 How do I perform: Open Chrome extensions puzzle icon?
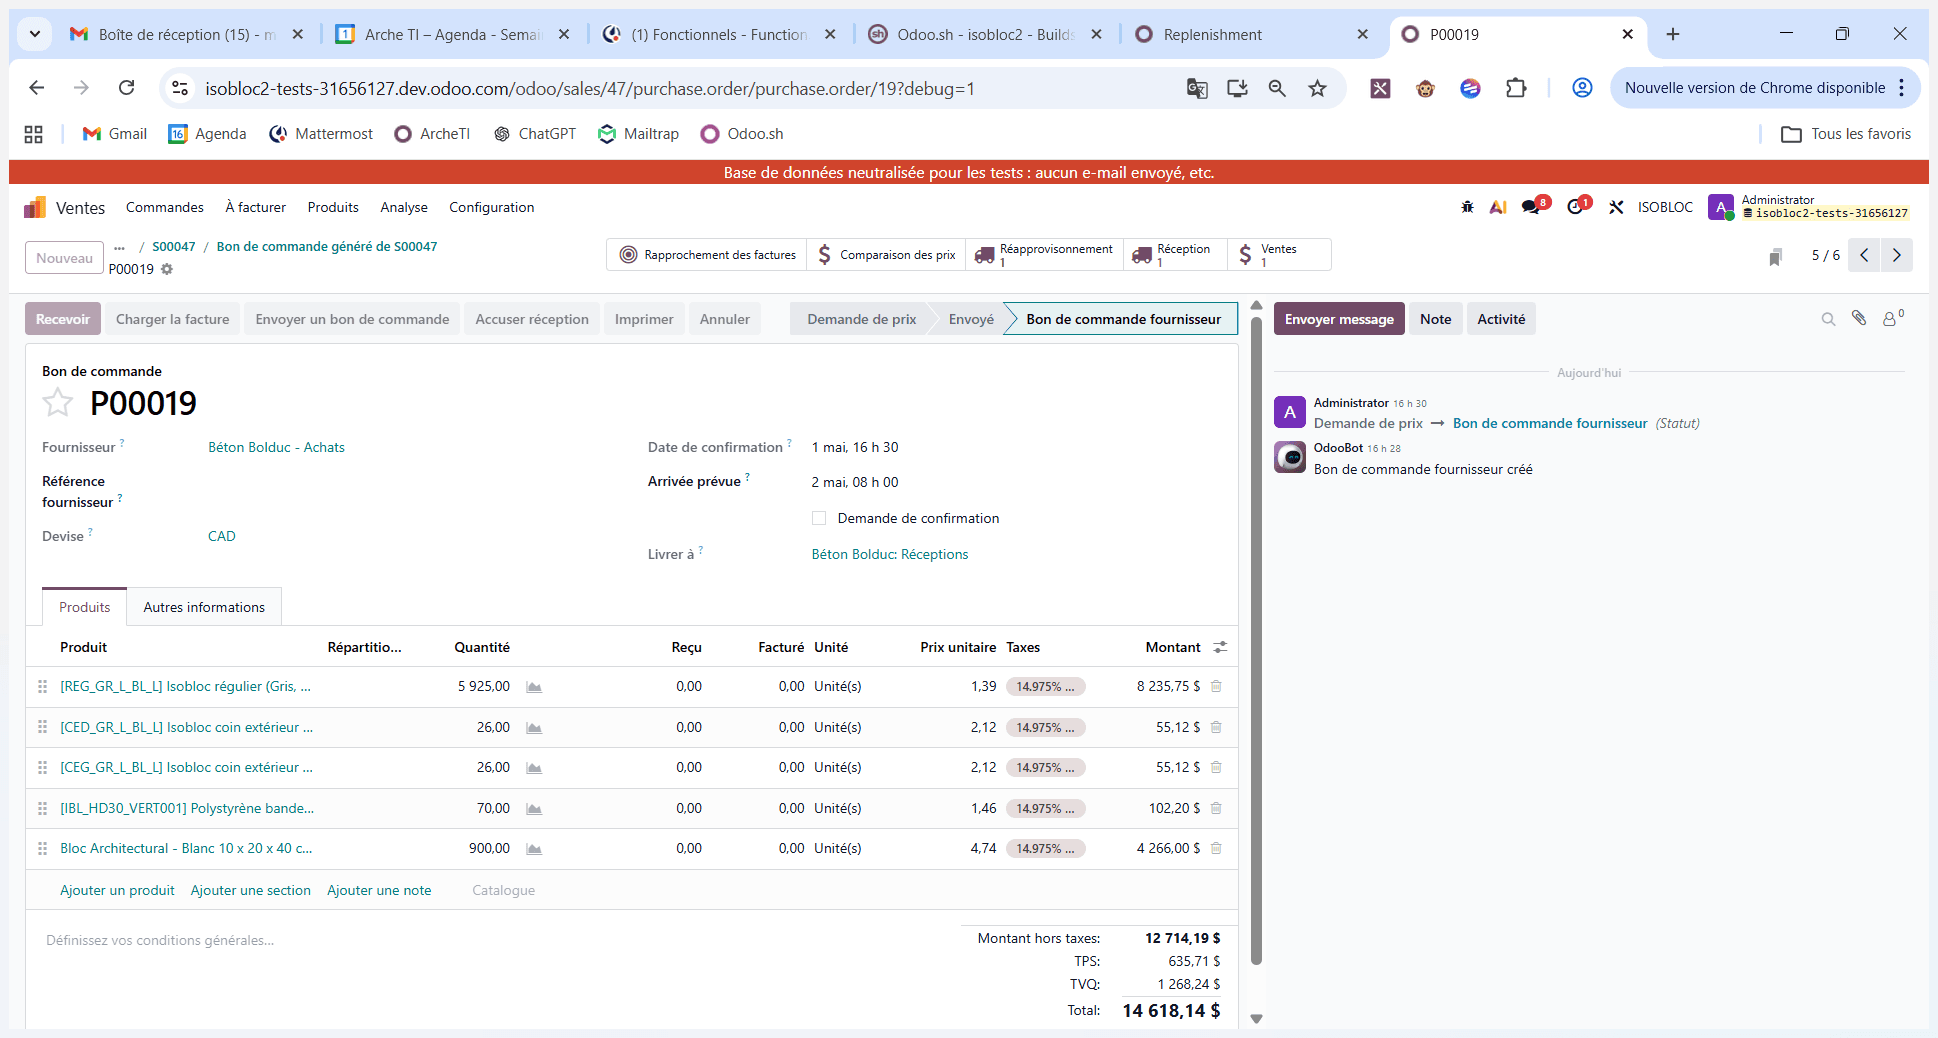(x=1516, y=88)
